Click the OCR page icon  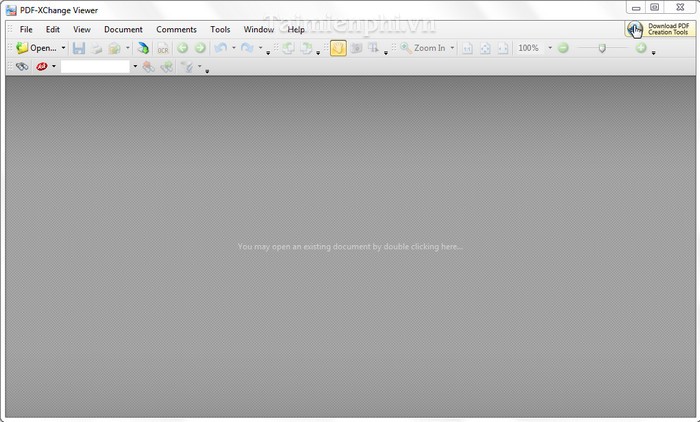(x=163, y=48)
